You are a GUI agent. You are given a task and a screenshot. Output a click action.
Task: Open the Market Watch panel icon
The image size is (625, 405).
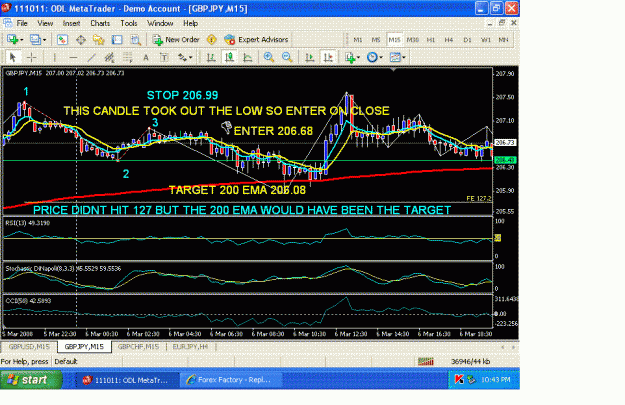tap(62, 39)
